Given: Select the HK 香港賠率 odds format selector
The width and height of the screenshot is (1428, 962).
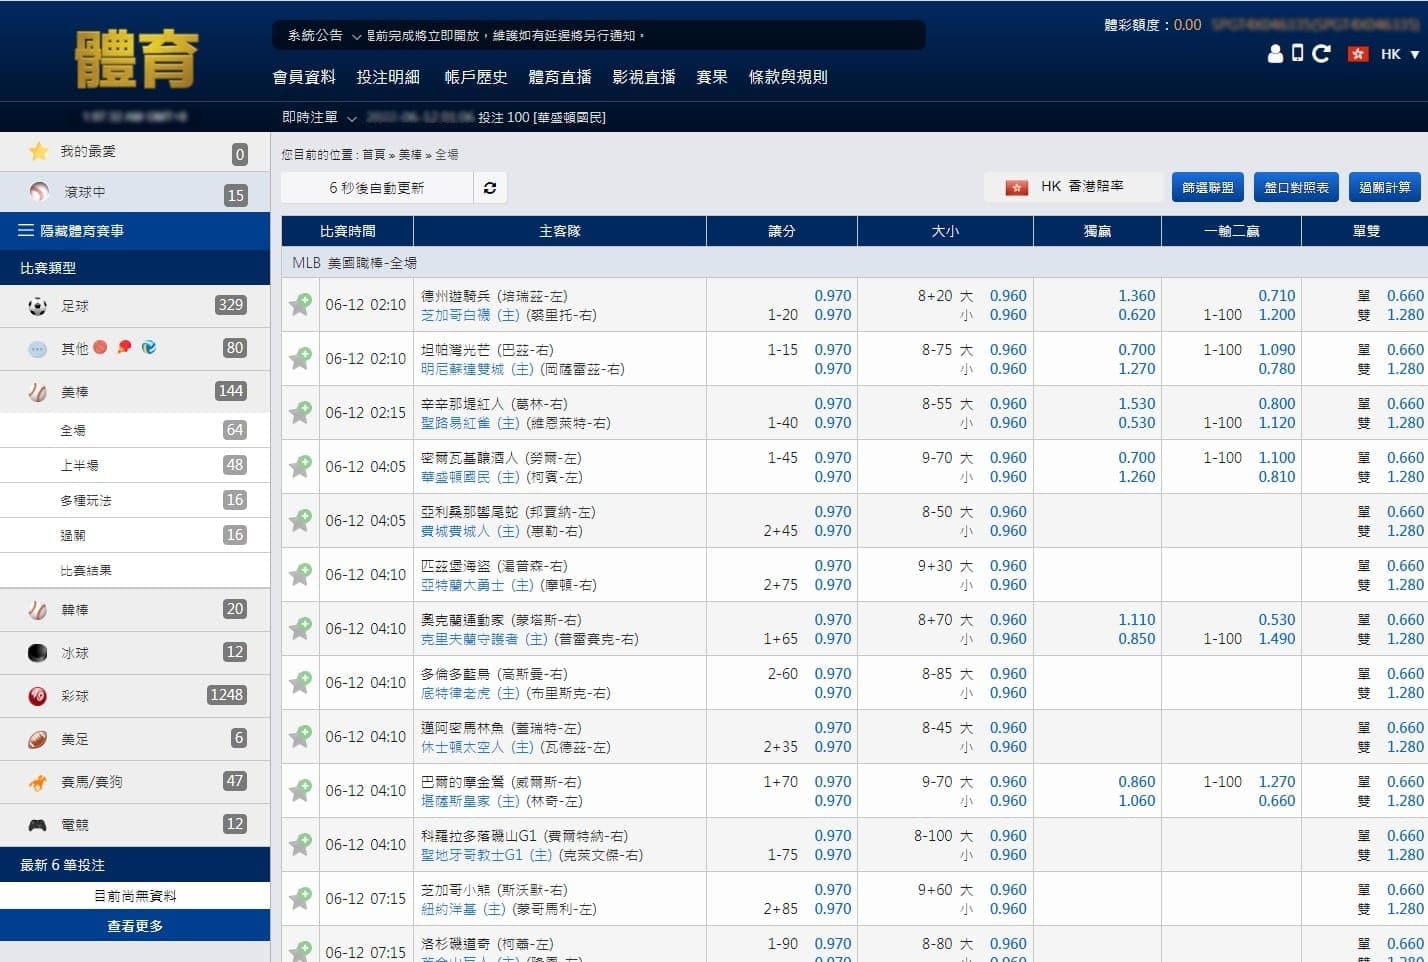Looking at the screenshot, I should point(1072,187).
